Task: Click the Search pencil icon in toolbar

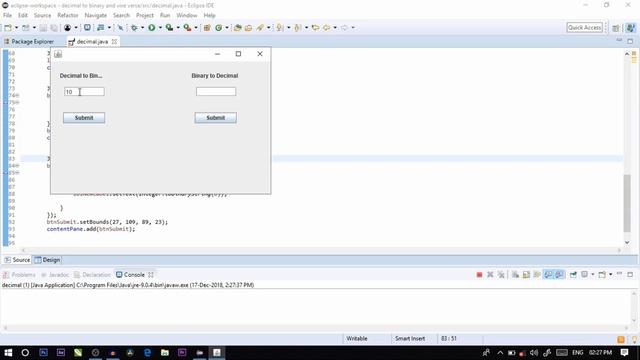Action: [260, 28]
